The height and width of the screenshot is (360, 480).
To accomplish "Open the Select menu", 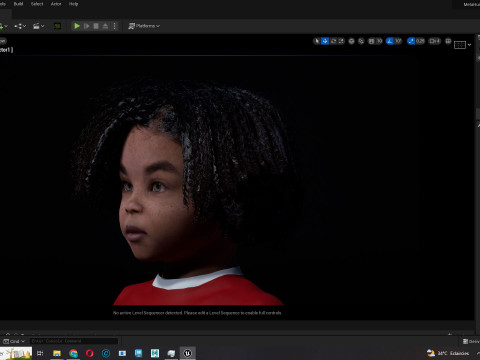I will (37, 4).
